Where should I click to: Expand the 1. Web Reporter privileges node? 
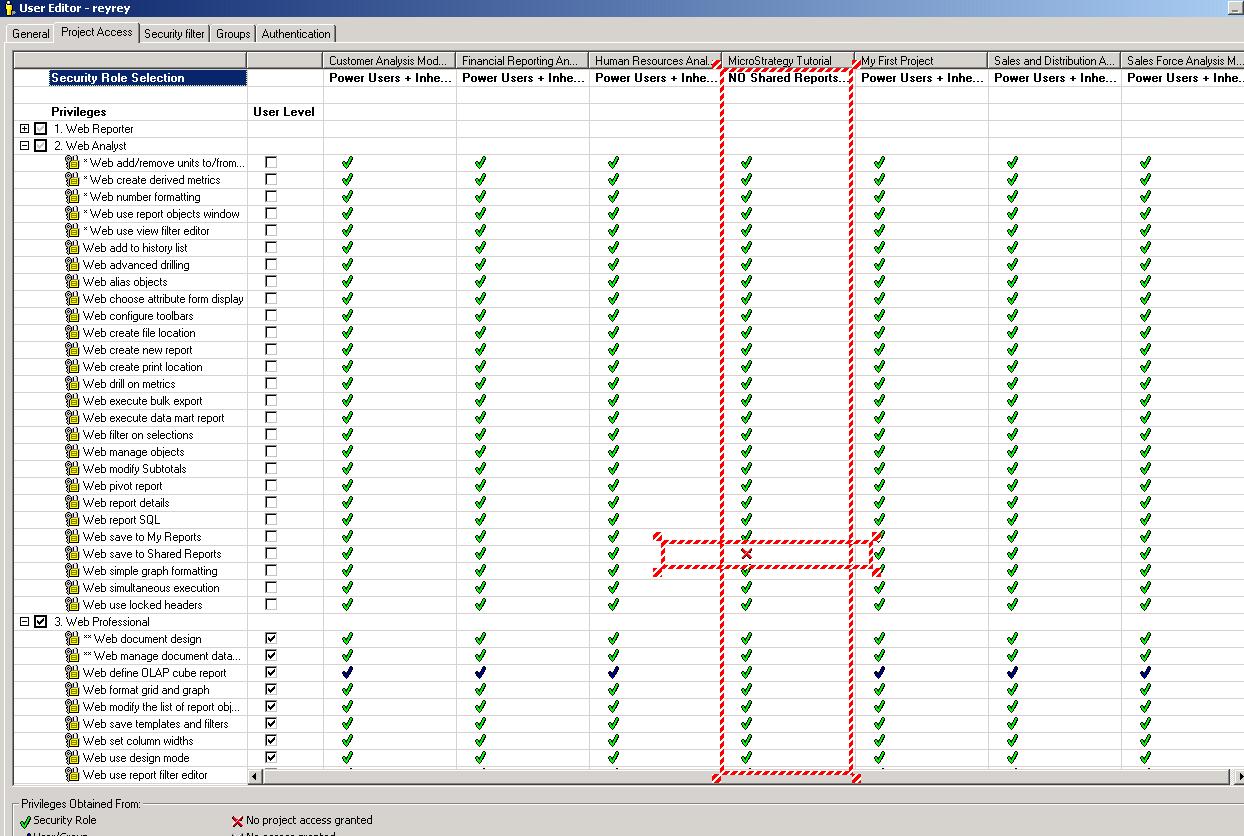pyautogui.click(x=22, y=128)
